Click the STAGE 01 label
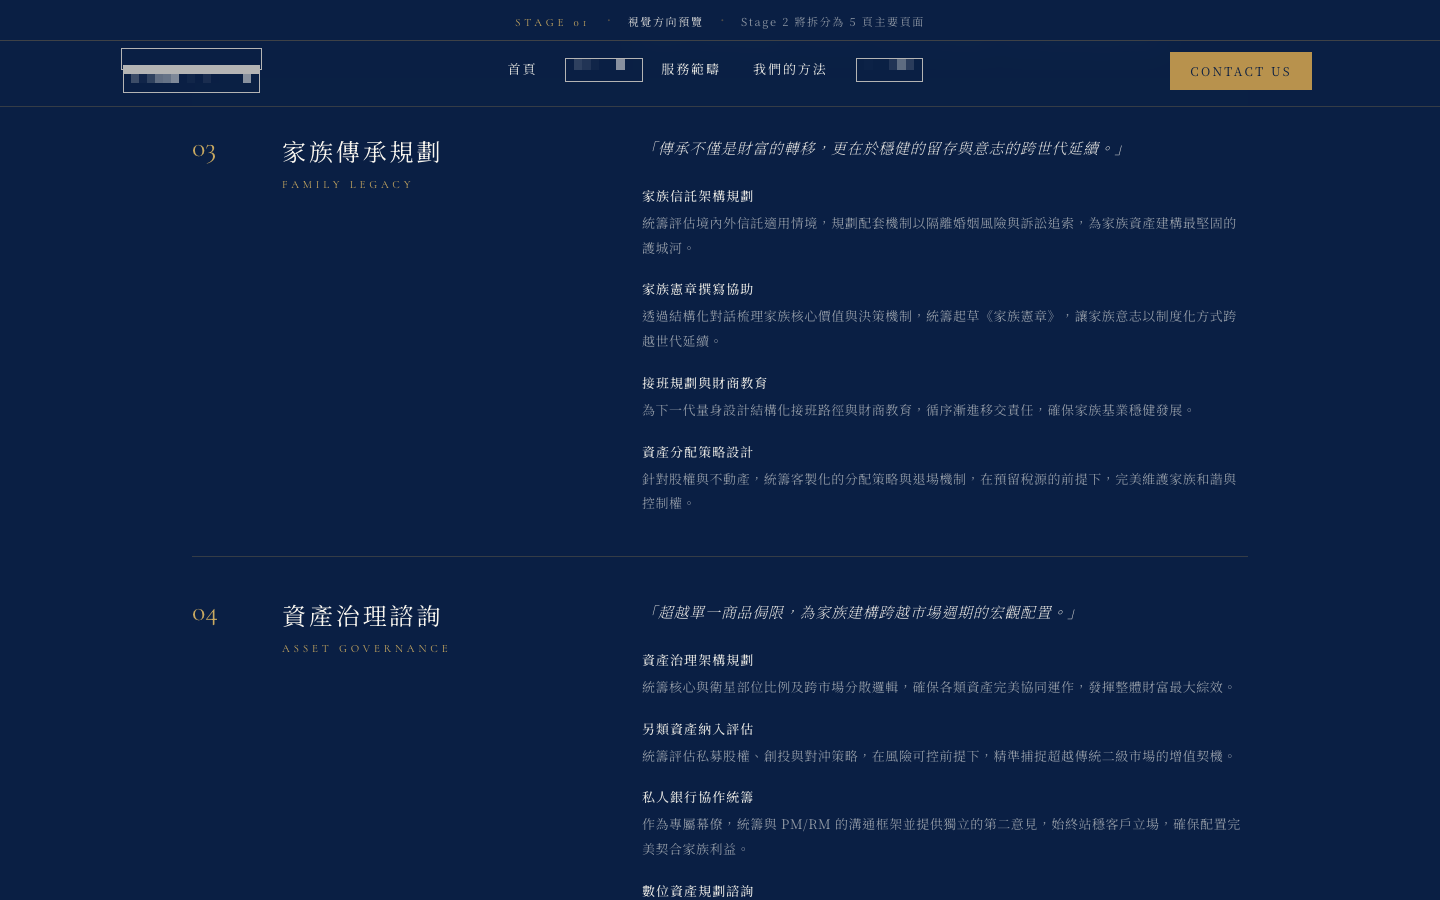Screen dimensions: 1440x900 552,22
